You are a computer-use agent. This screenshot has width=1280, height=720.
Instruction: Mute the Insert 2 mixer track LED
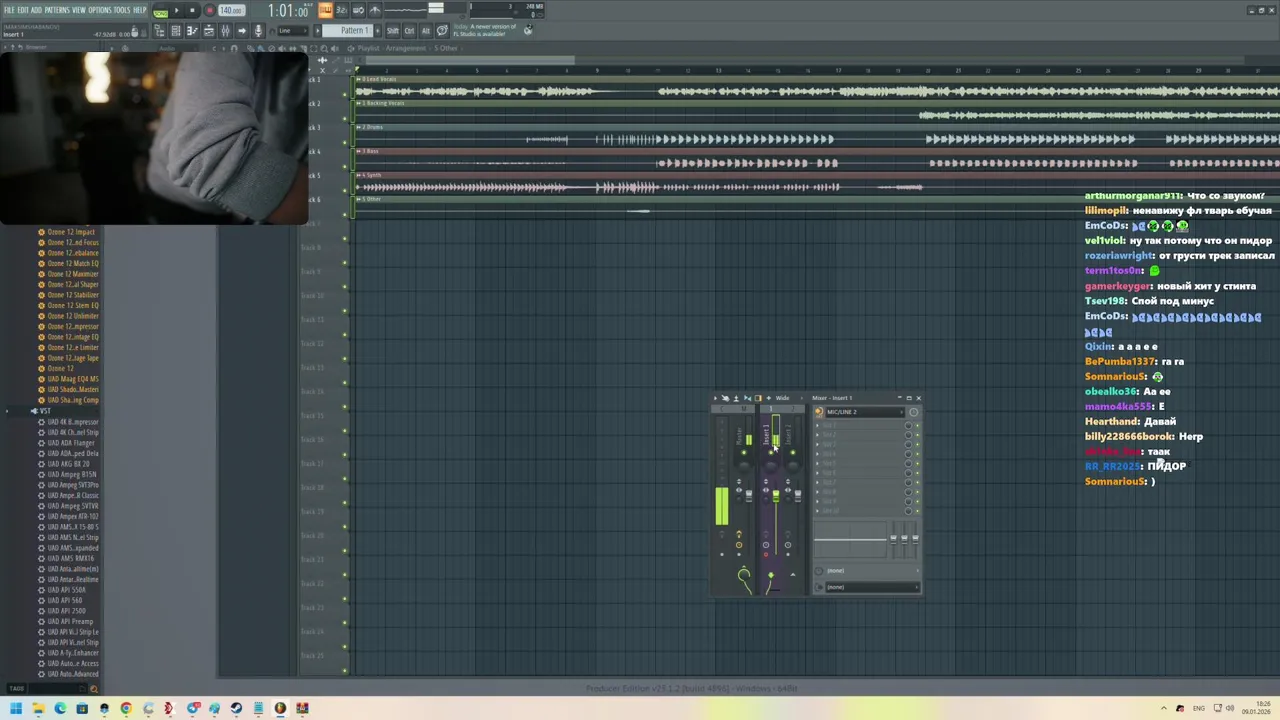tap(793, 452)
